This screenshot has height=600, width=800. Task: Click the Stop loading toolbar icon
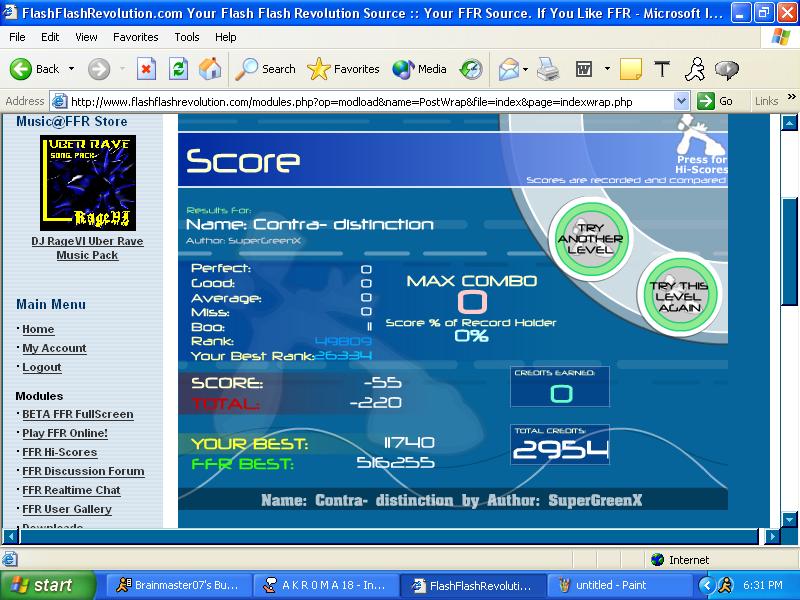146,69
